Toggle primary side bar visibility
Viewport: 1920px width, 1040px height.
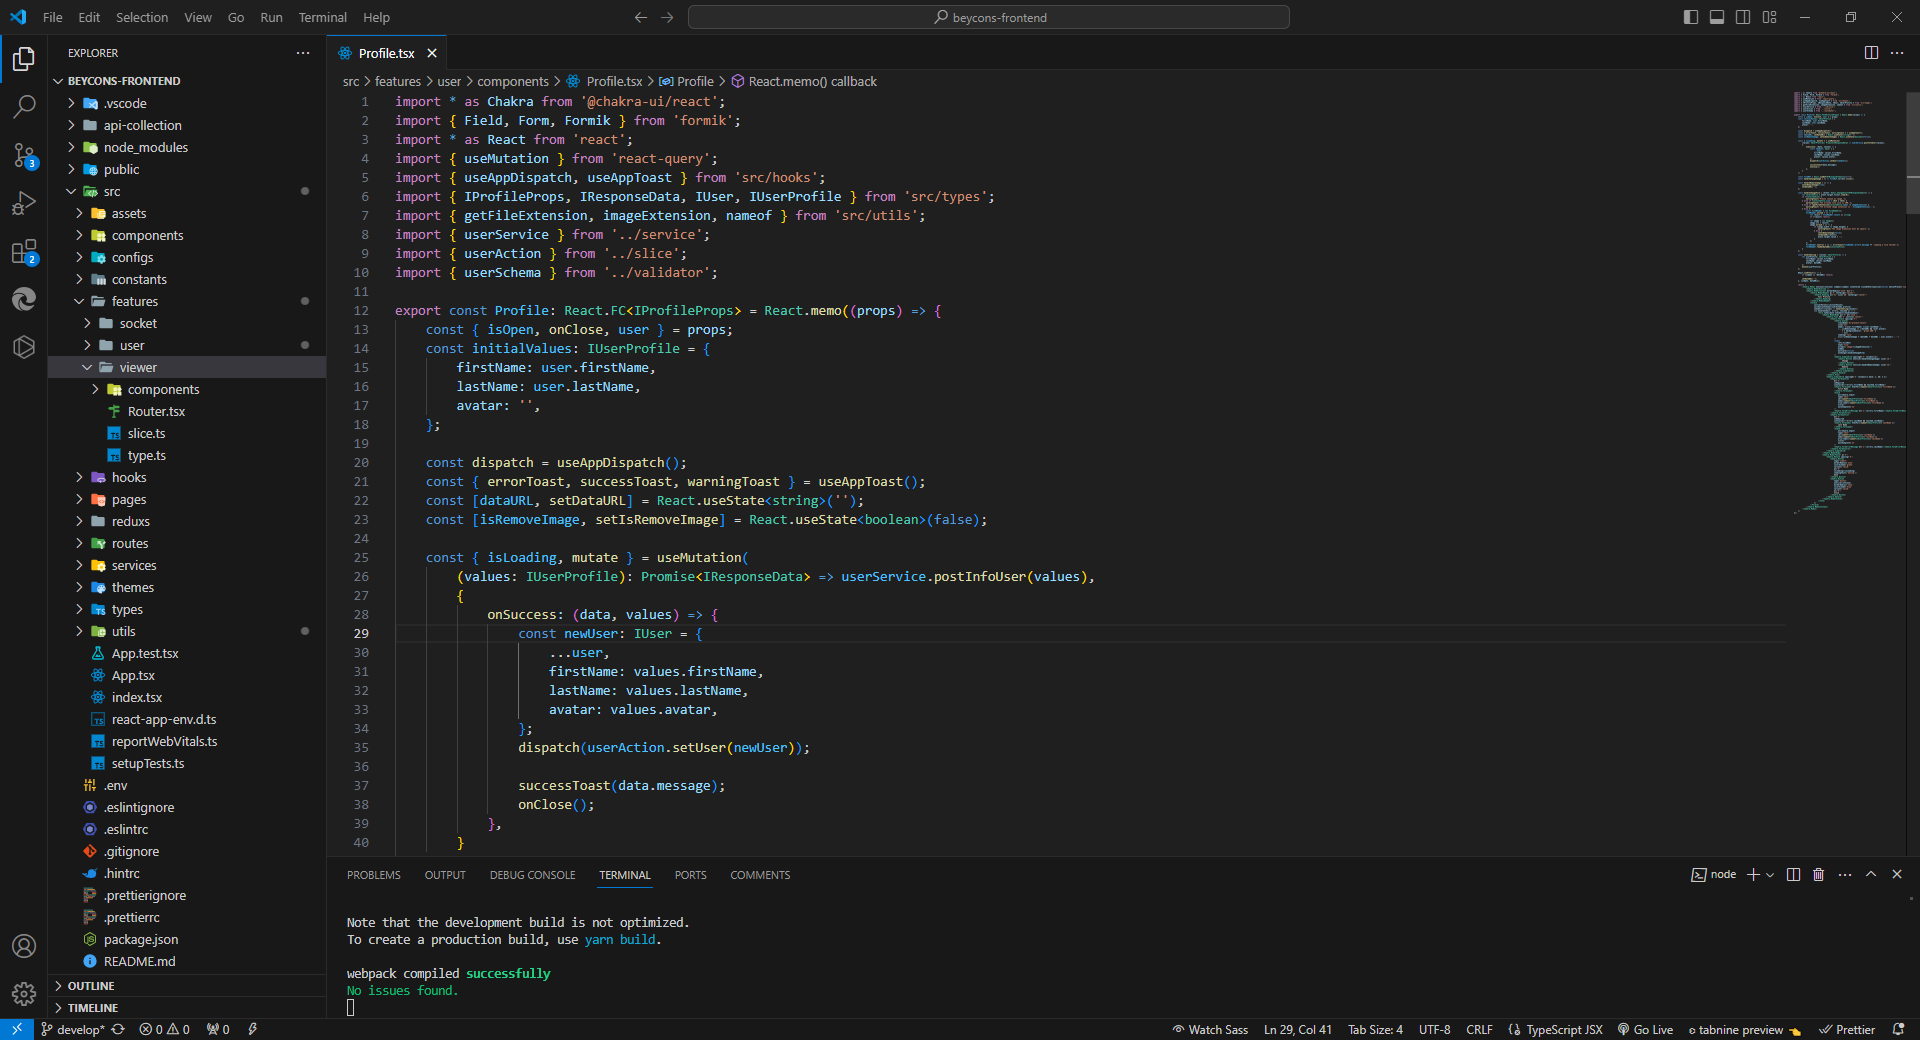coord(1691,17)
